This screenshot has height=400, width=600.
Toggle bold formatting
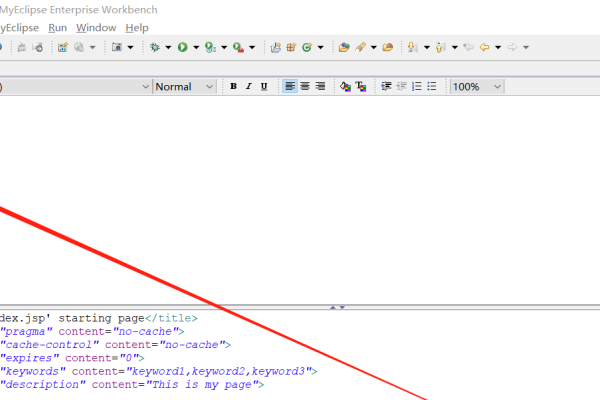pos(233,87)
